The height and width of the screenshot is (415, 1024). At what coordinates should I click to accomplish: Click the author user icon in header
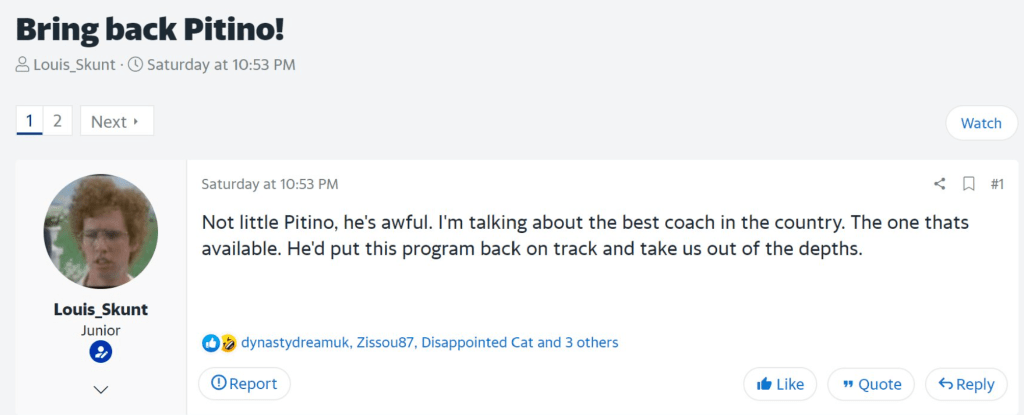tap(23, 66)
